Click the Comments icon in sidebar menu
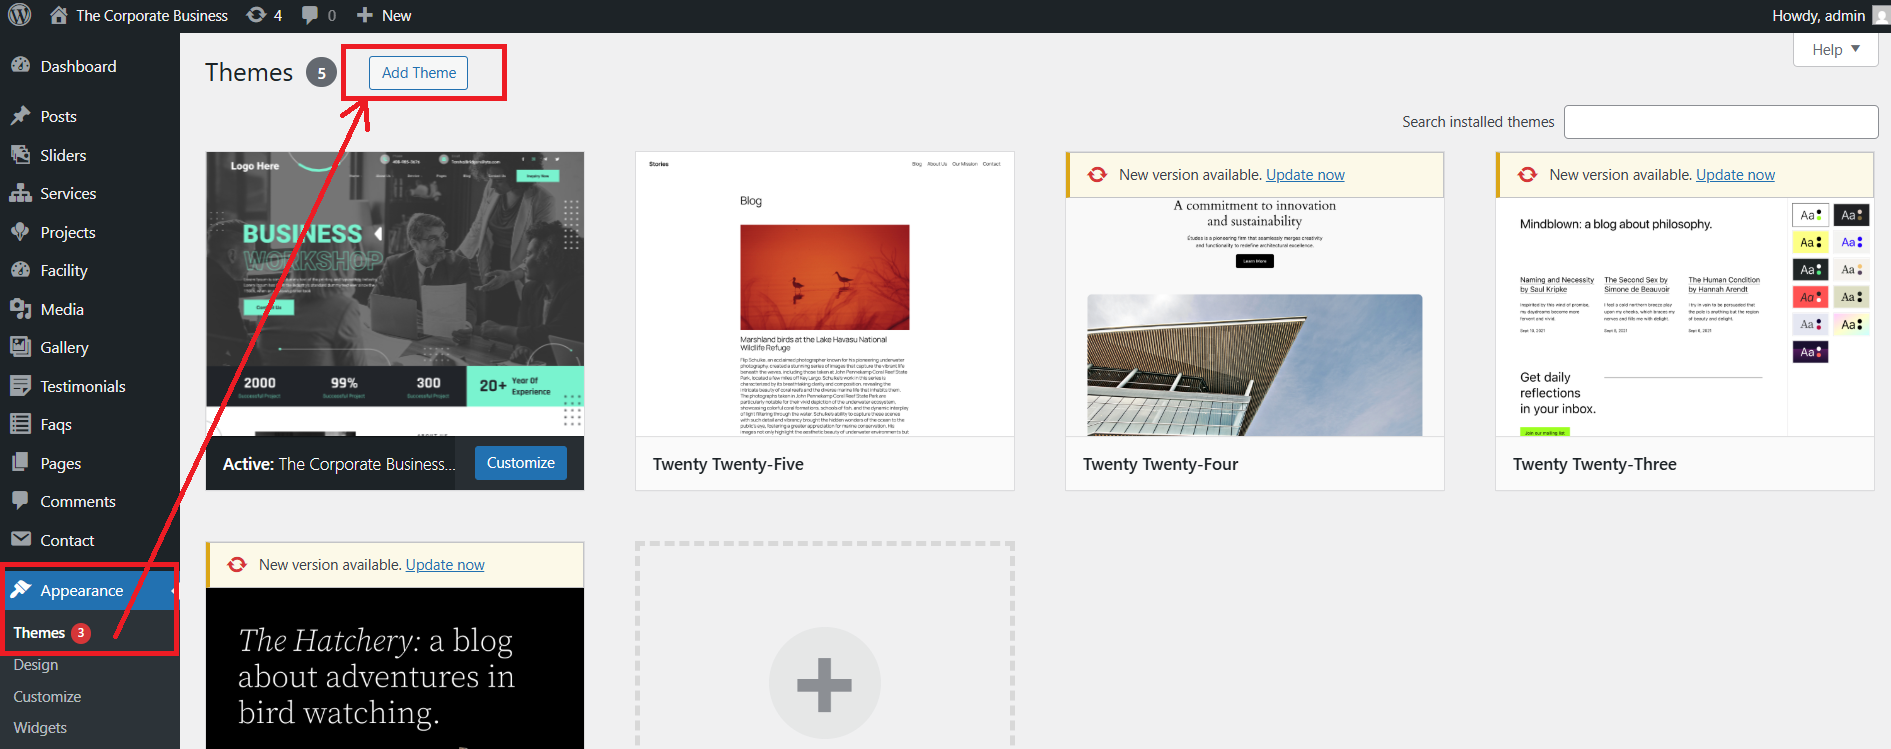This screenshot has width=1891, height=749. 20,501
